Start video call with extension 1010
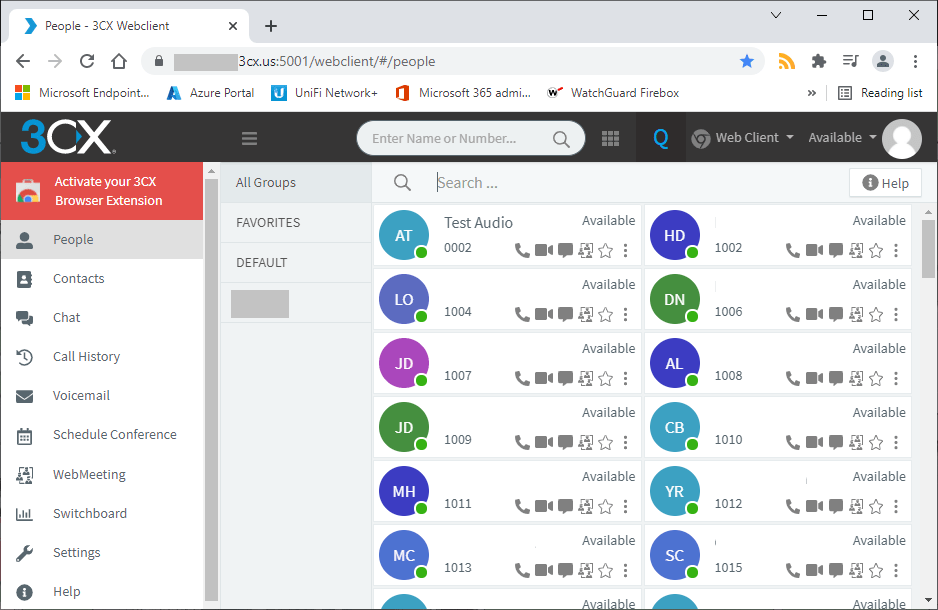This screenshot has height=610, width=938. 814,442
